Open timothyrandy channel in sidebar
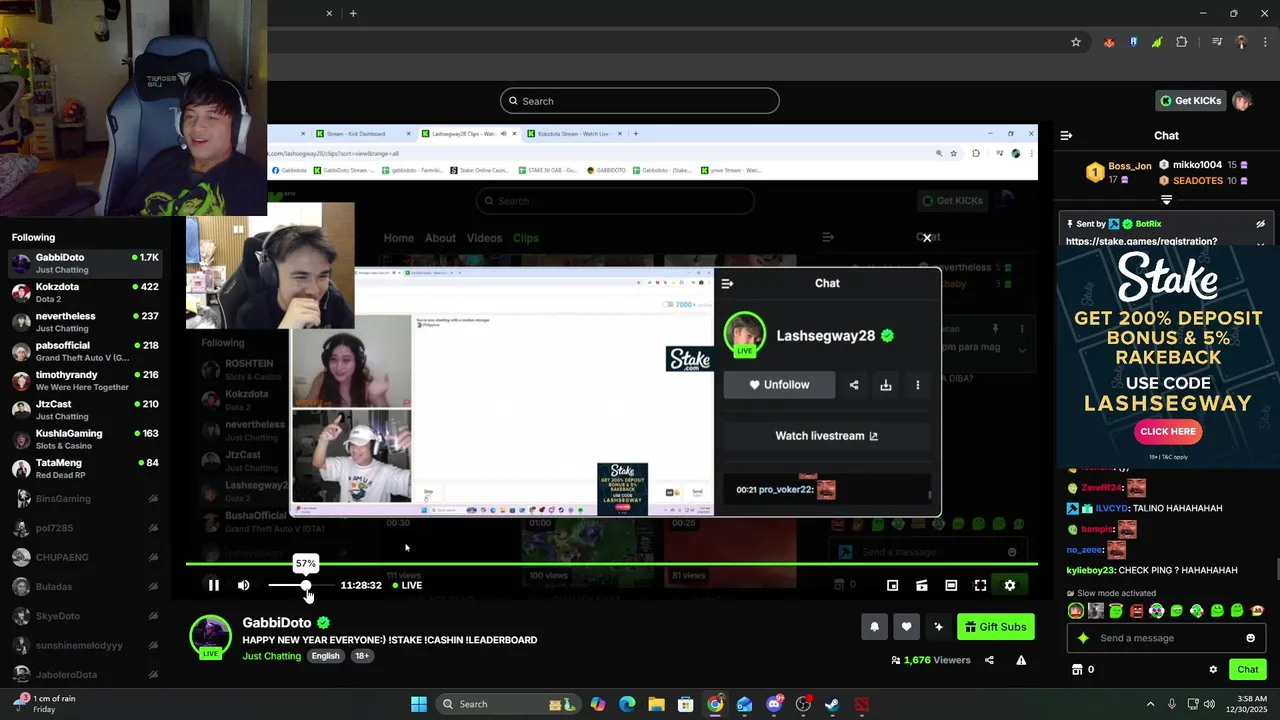Viewport: 1280px width, 720px height. (x=84, y=380)
